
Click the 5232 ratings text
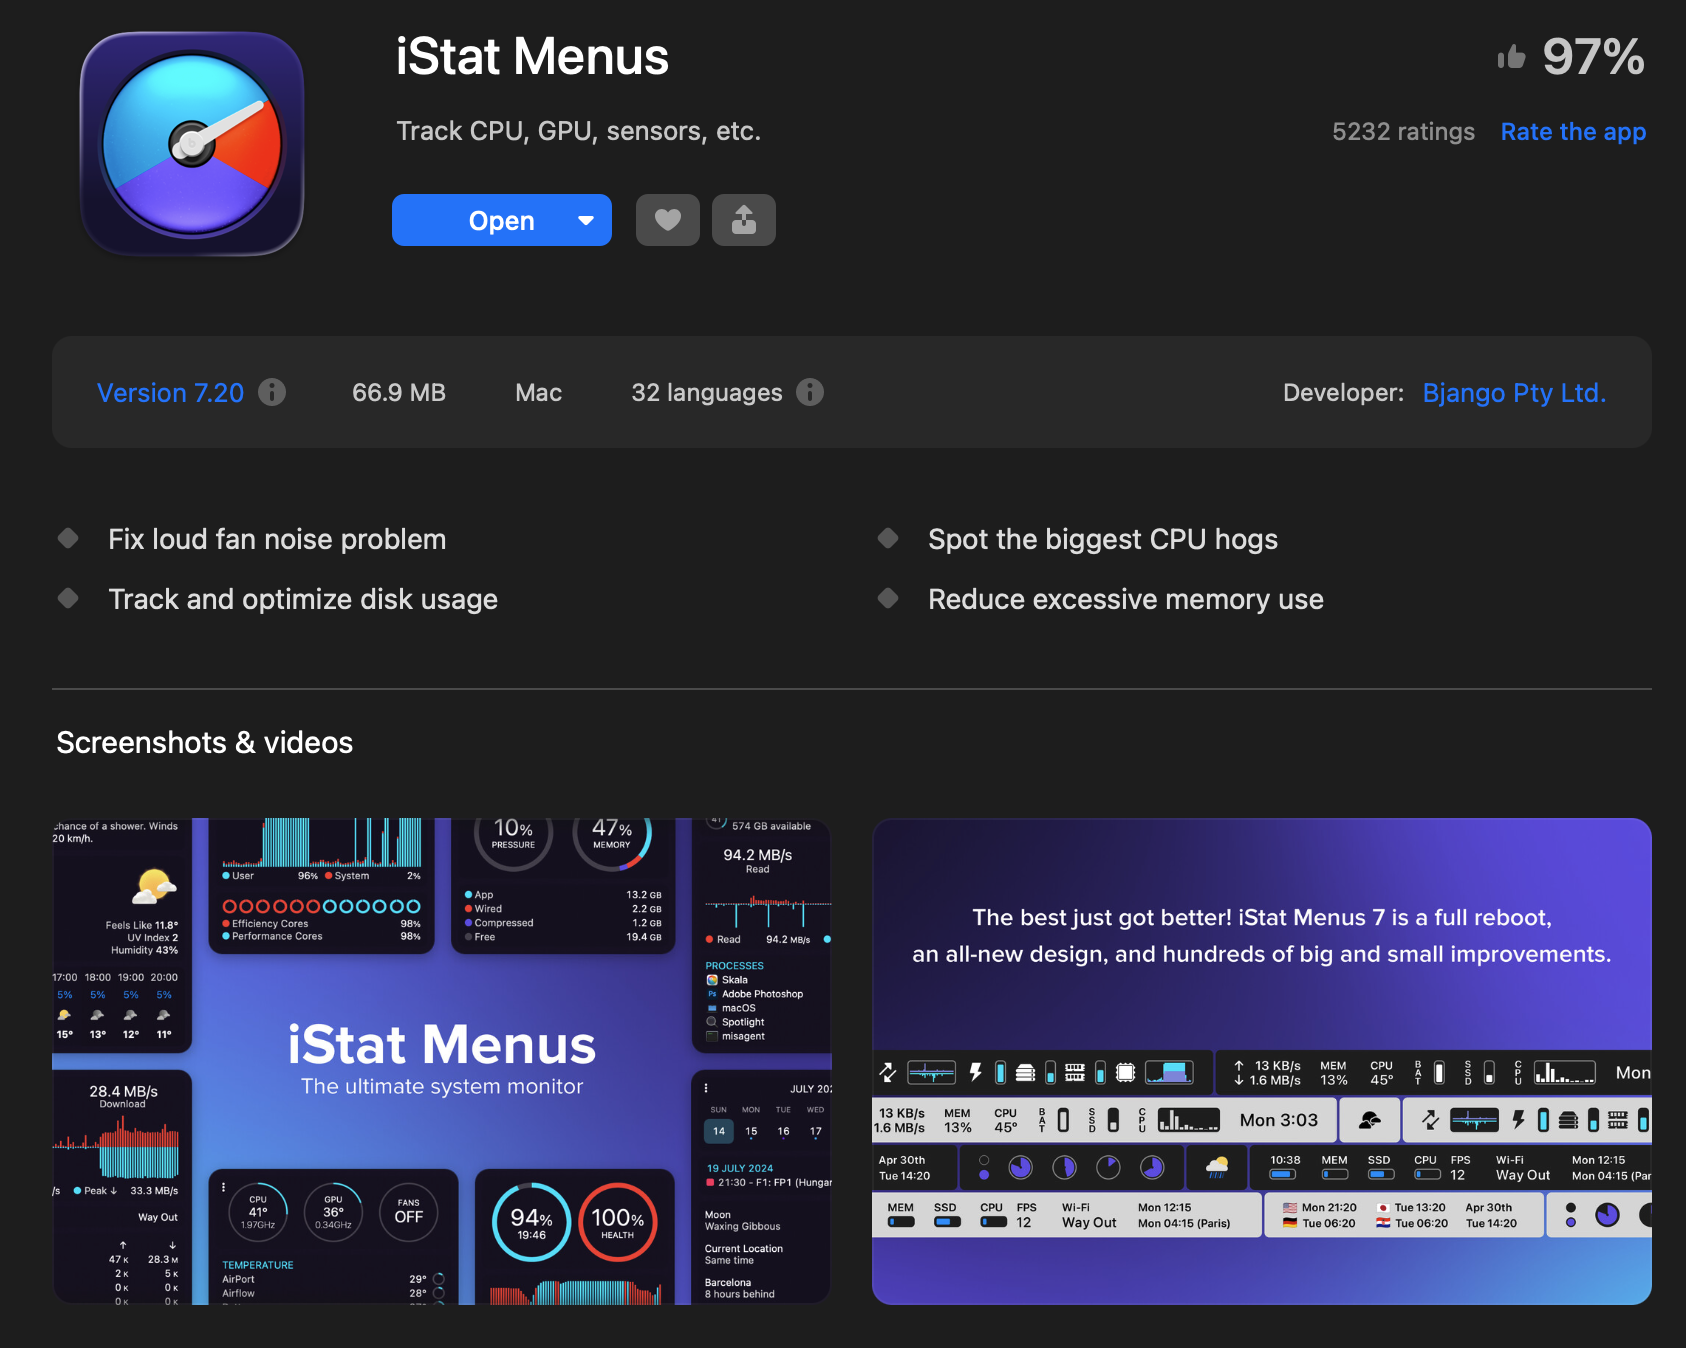1403,132
